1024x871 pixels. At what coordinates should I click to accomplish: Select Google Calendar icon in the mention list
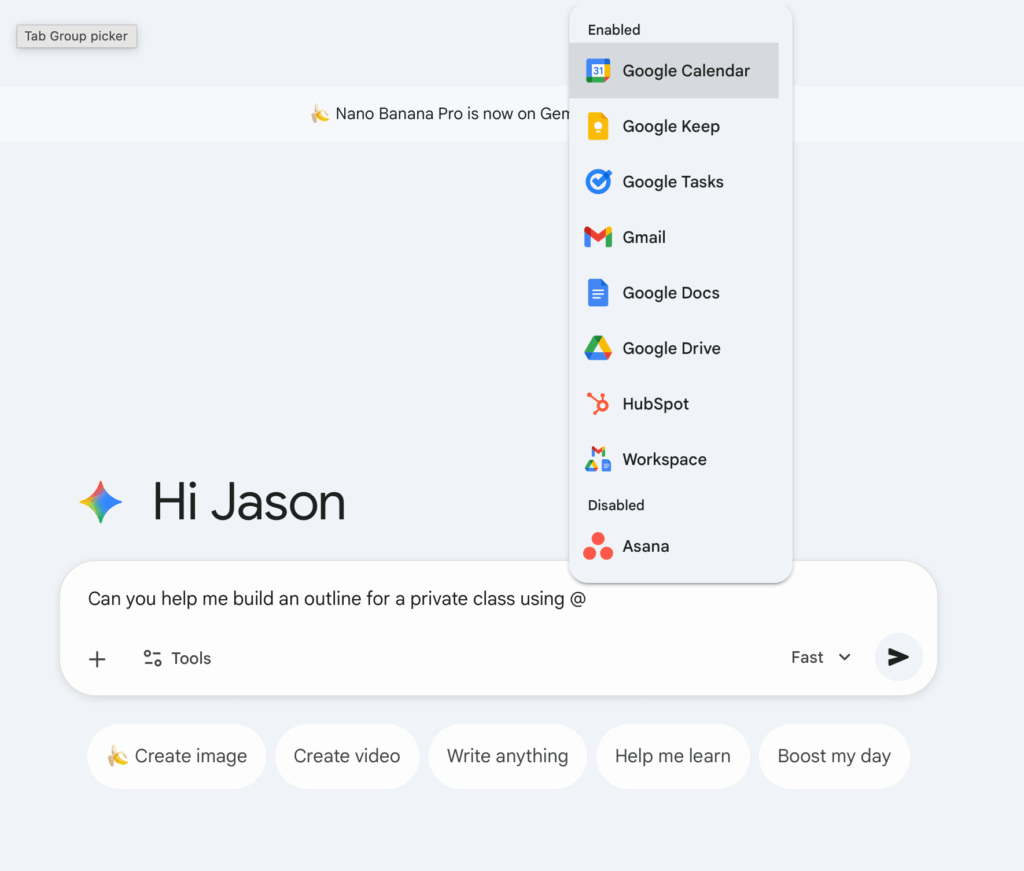(x=598, y=71)
